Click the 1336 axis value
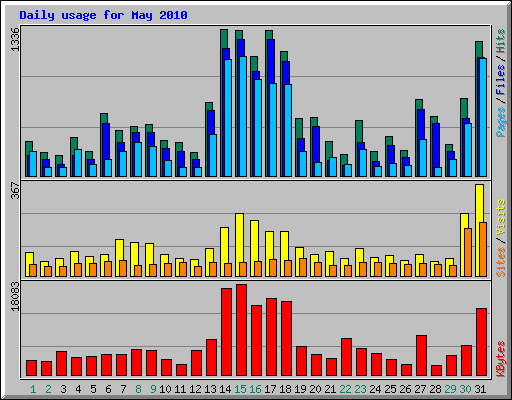The image size is (512, 400). (15, 39)
